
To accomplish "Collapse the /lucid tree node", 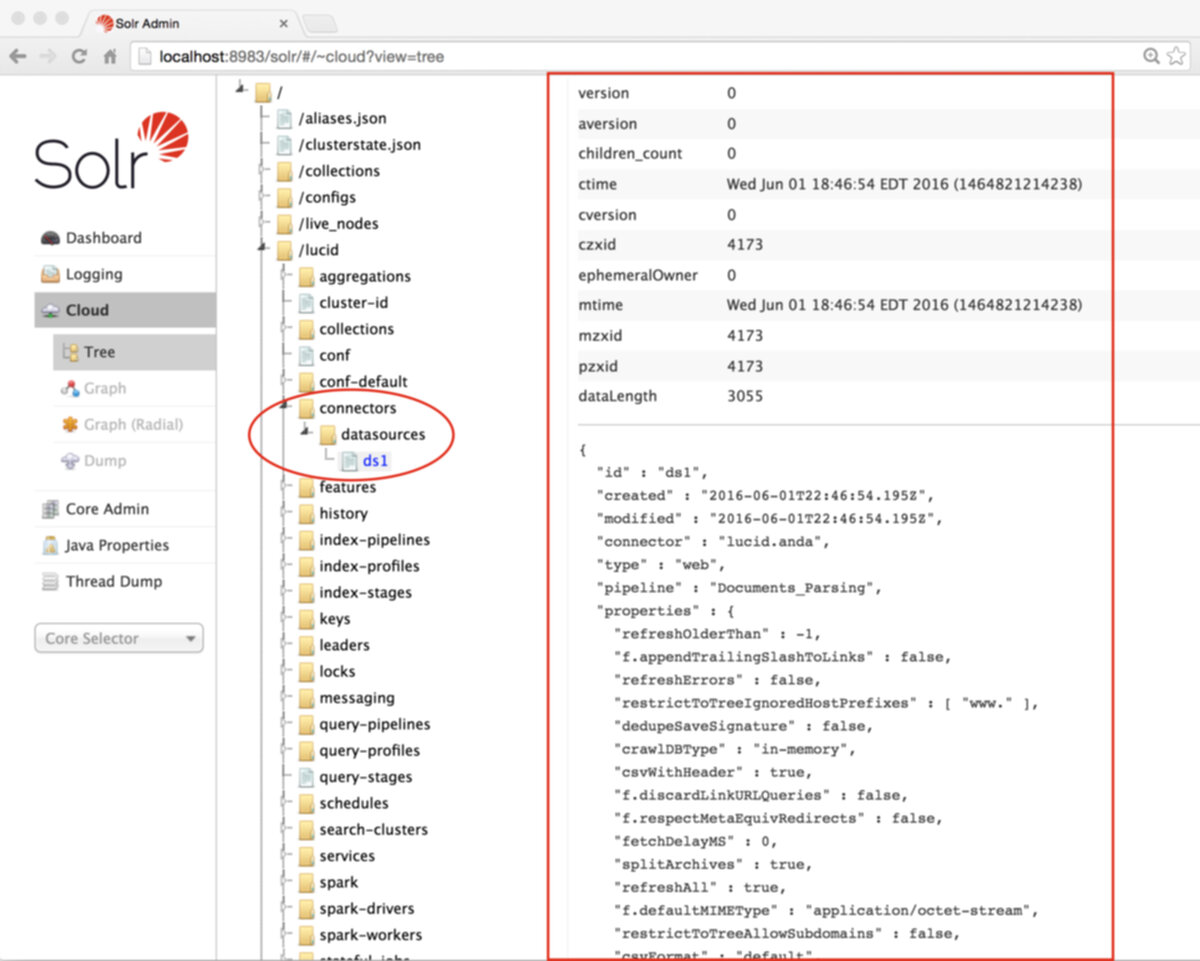I will (x=262, y=247).
